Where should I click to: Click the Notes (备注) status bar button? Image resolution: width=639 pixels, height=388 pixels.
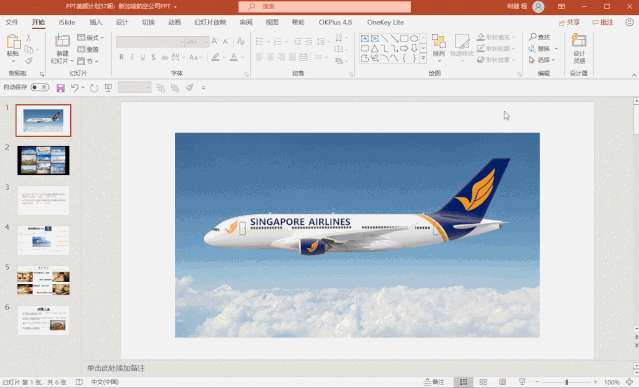[x=434, y=382]
